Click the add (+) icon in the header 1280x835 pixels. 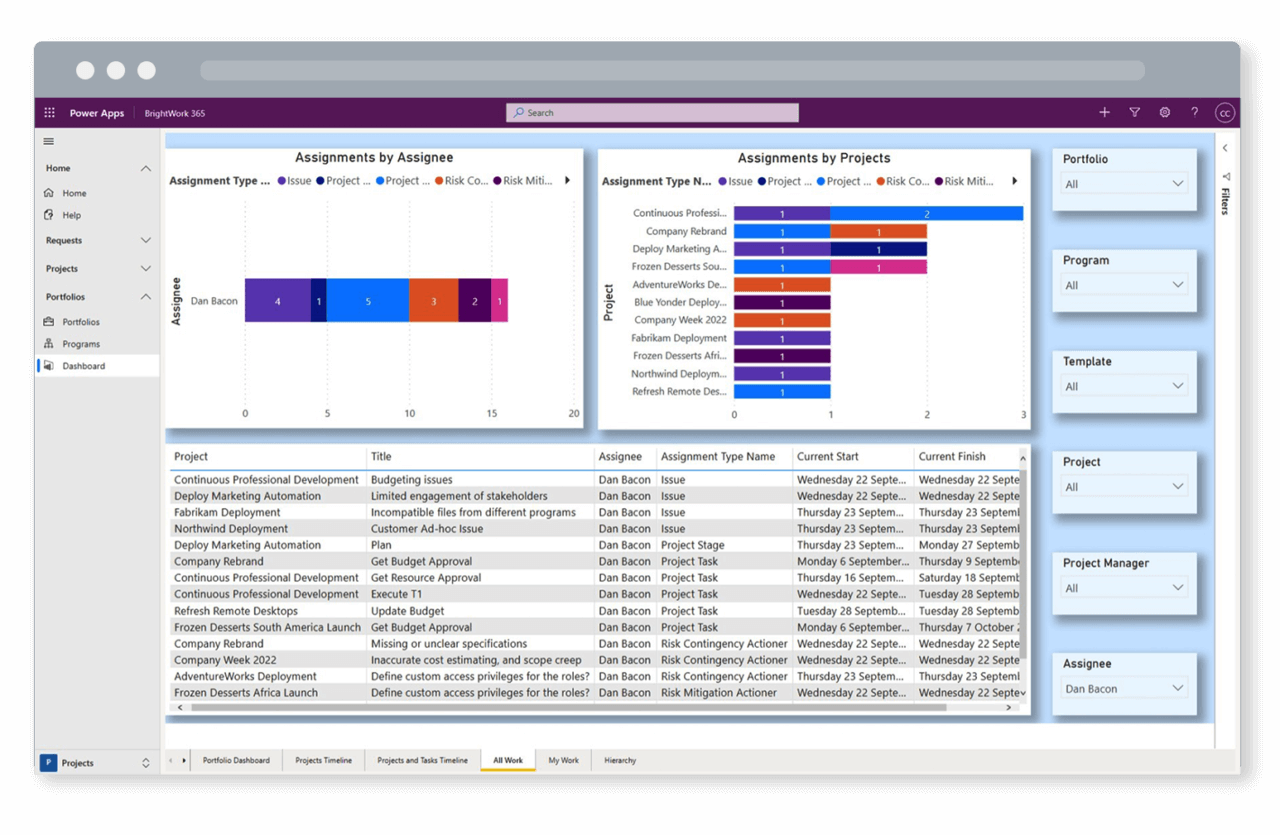tap(1104, 112)
